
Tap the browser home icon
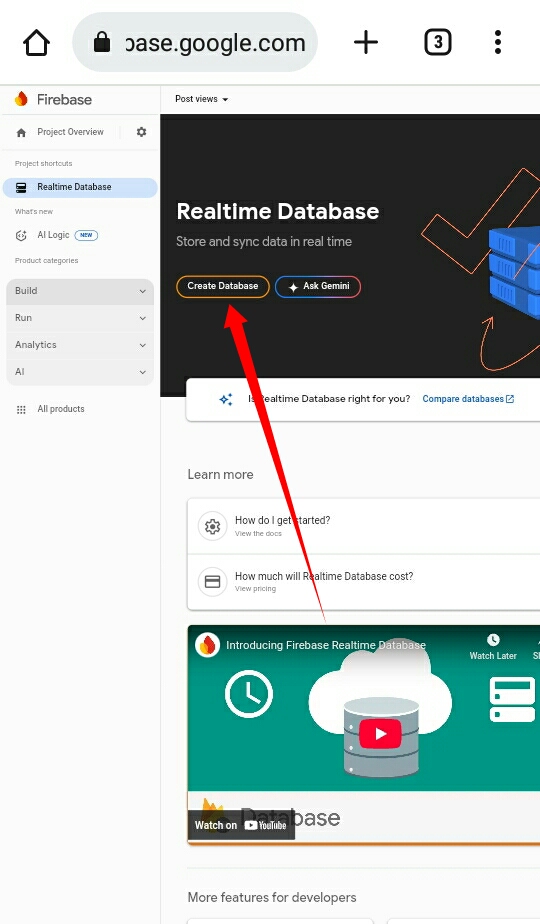[36, 43]
